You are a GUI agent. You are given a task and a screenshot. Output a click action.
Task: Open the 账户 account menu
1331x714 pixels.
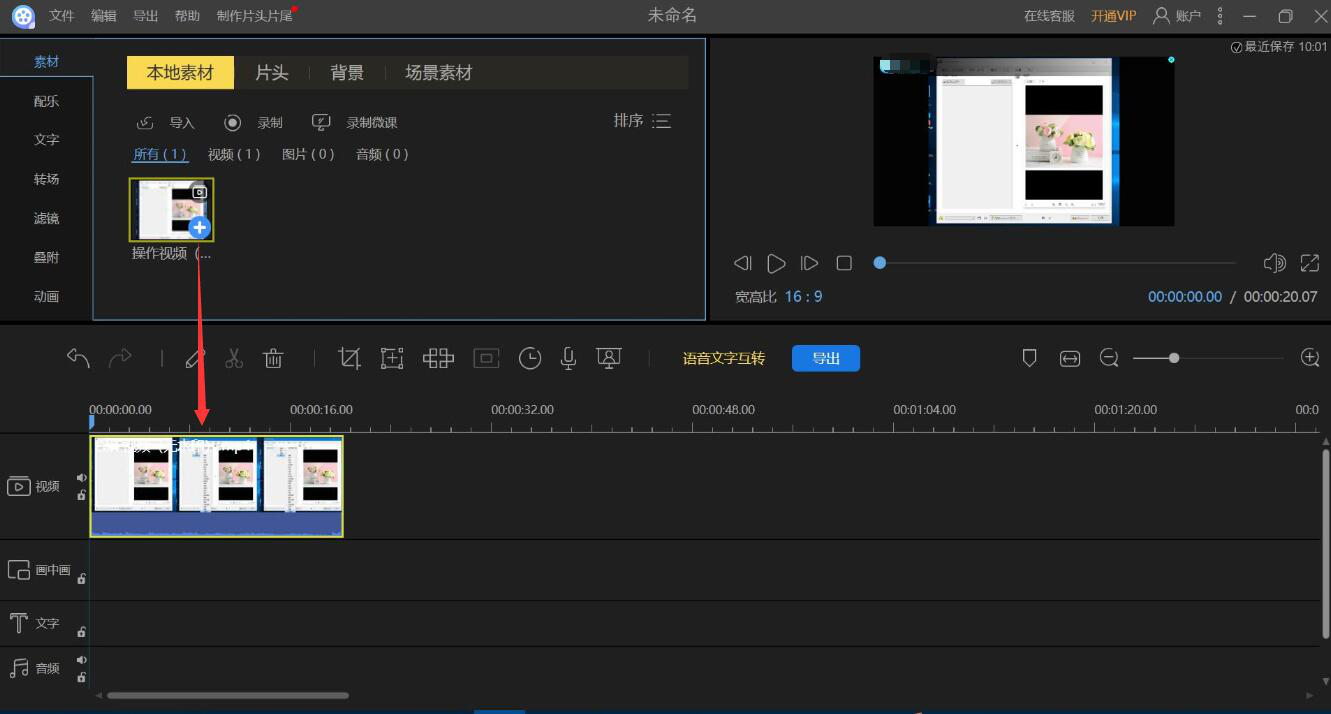1177,16
